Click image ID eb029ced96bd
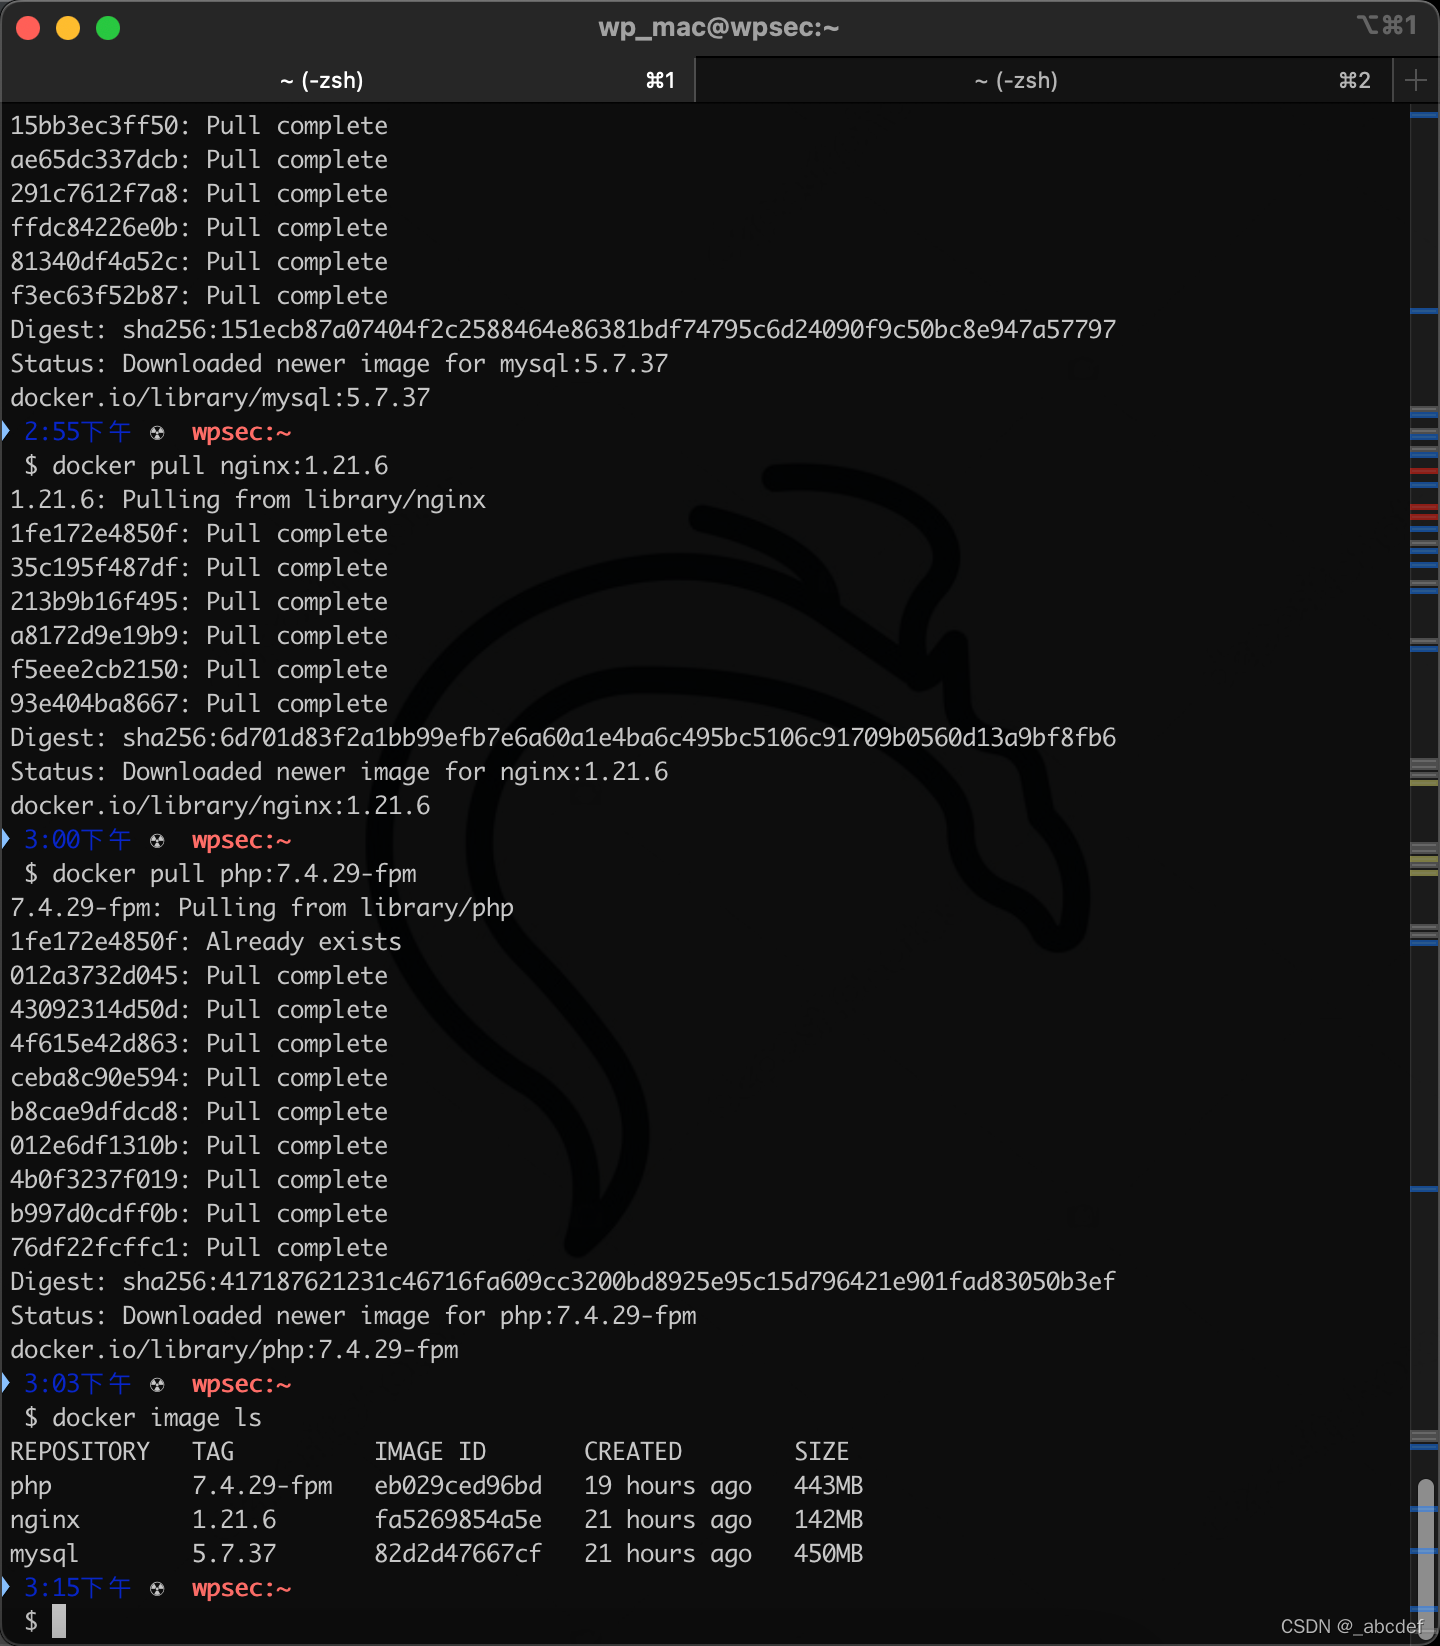 click(458, 1486)
